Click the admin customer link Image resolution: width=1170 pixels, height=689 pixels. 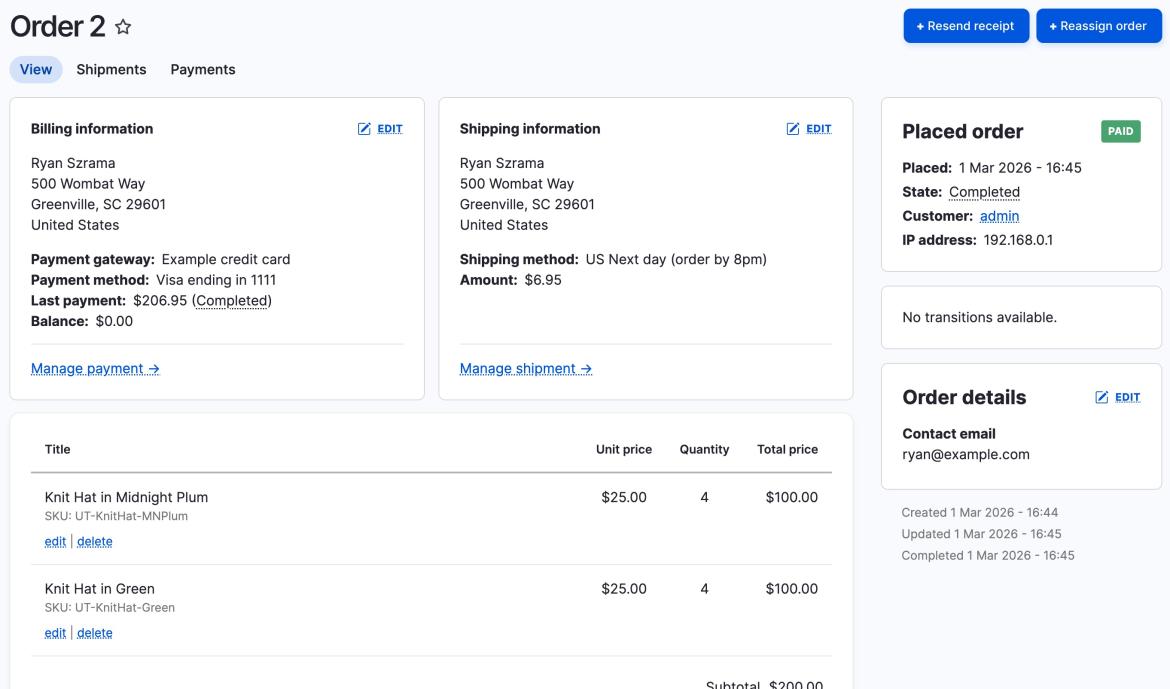[999, 216]
